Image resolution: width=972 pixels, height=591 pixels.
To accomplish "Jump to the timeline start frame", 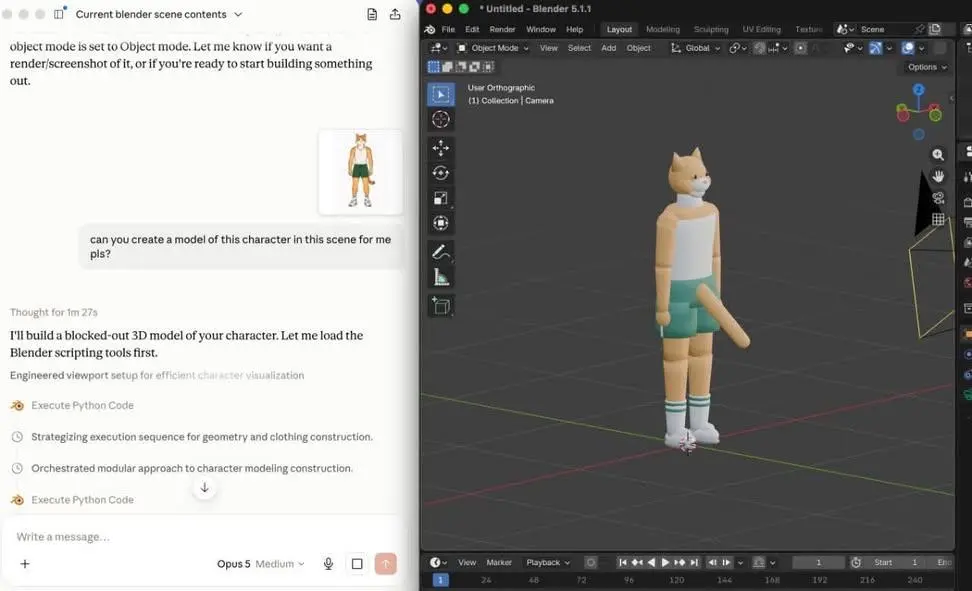I will point(622,562).
